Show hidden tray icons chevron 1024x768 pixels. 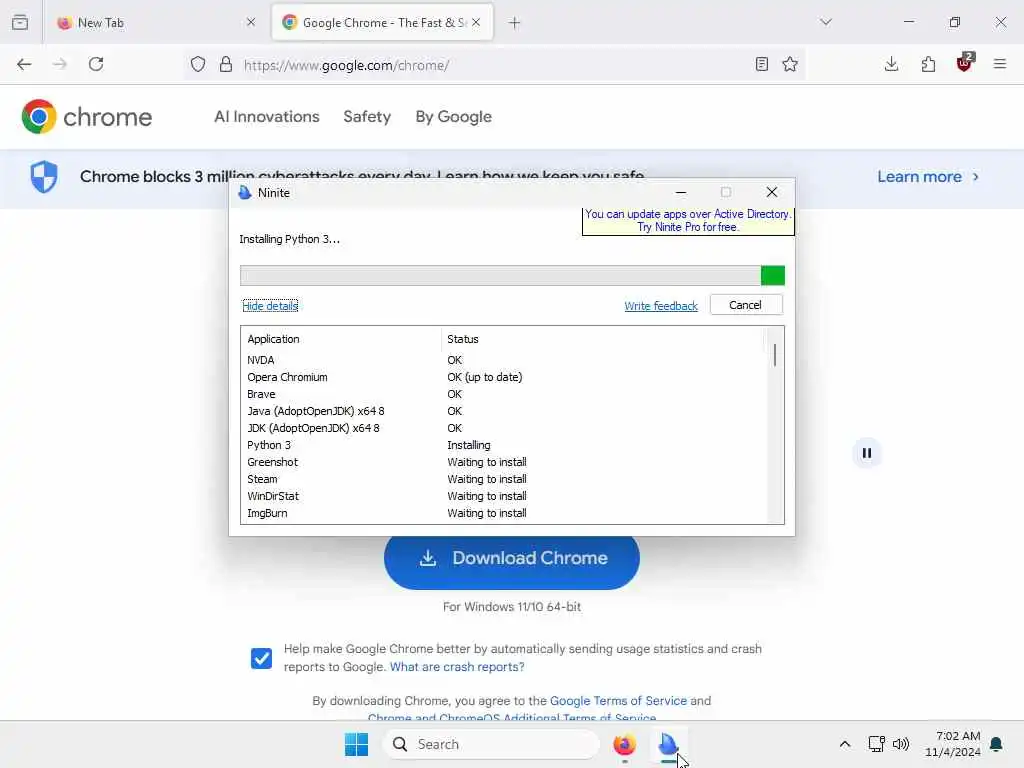point(844,744)
